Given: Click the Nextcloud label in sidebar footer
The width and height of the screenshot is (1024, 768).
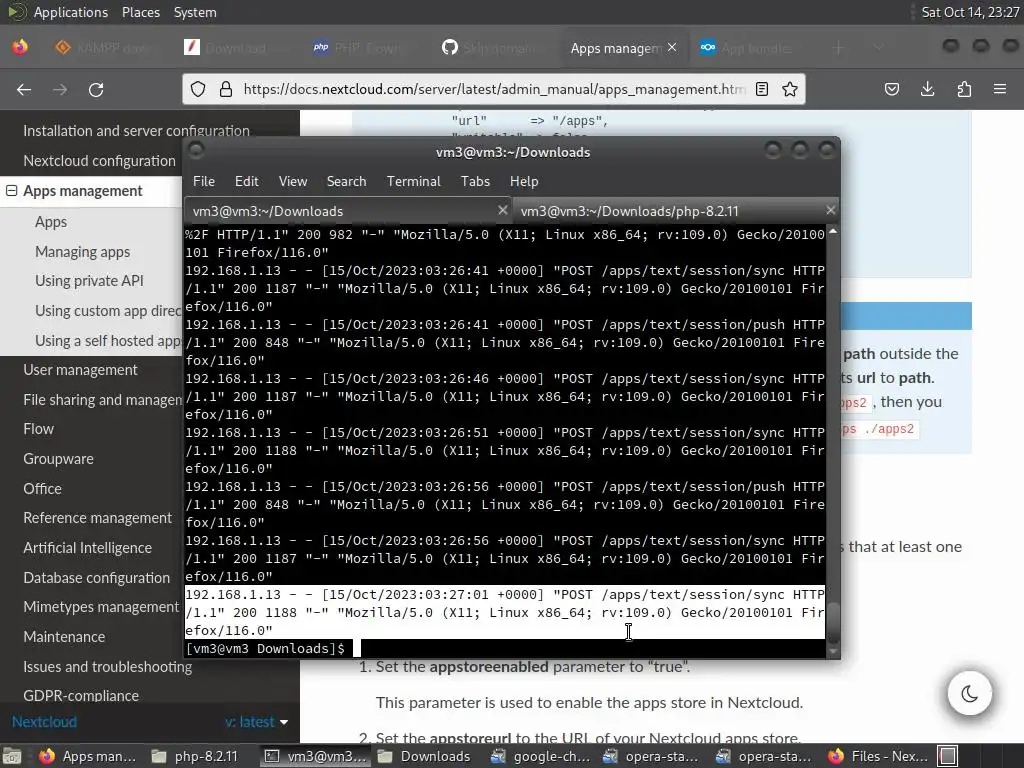Looking at the screenshot, I should (44, 722).
